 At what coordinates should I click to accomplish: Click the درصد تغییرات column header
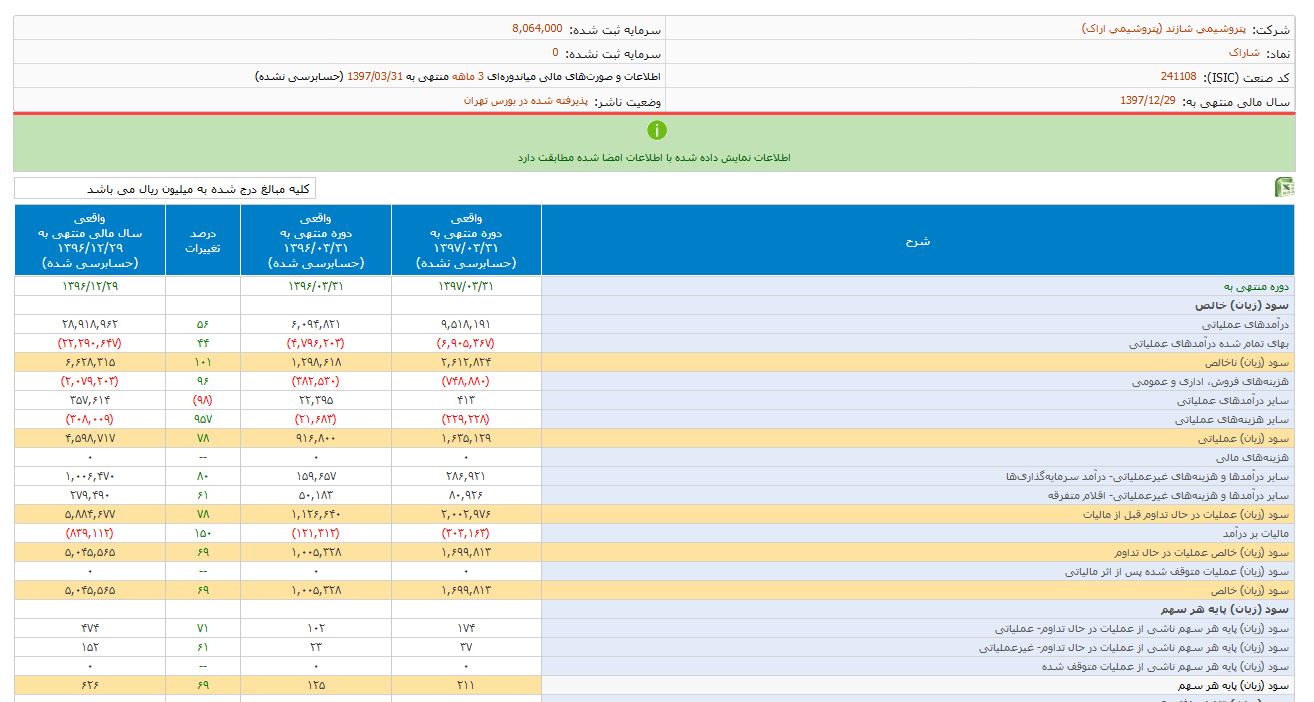(x=206, y=241)
